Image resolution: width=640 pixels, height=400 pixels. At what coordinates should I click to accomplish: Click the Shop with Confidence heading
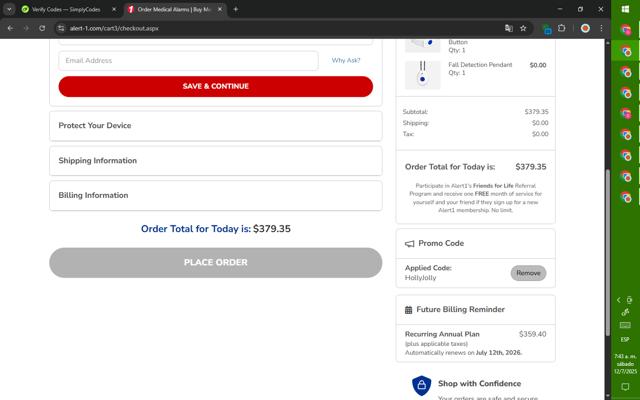(479, 384)
